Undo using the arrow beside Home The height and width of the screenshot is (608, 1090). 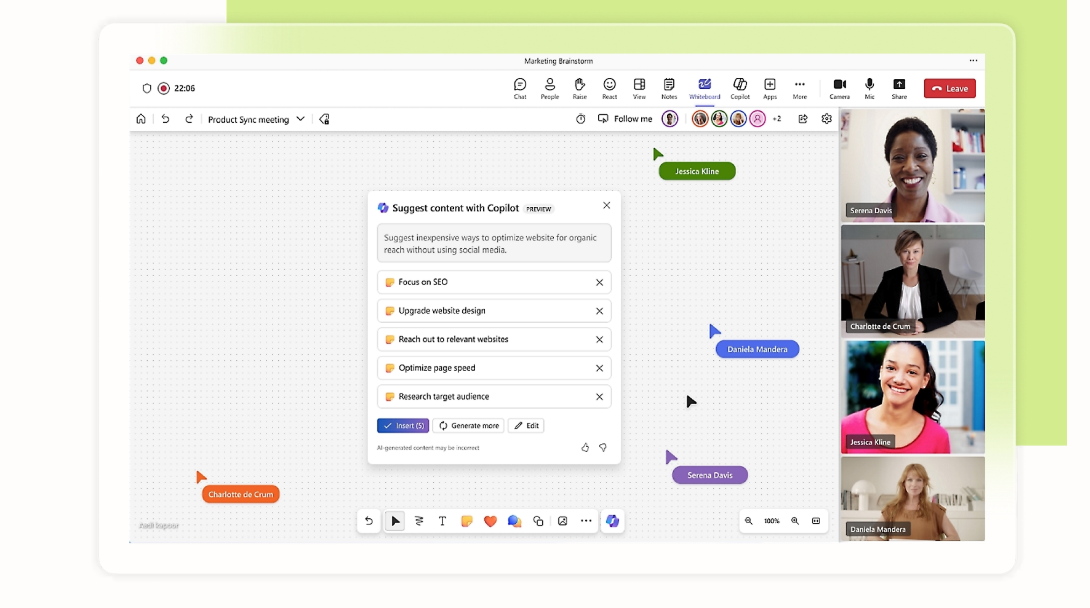pyautogui.click(x=165, y=119)
